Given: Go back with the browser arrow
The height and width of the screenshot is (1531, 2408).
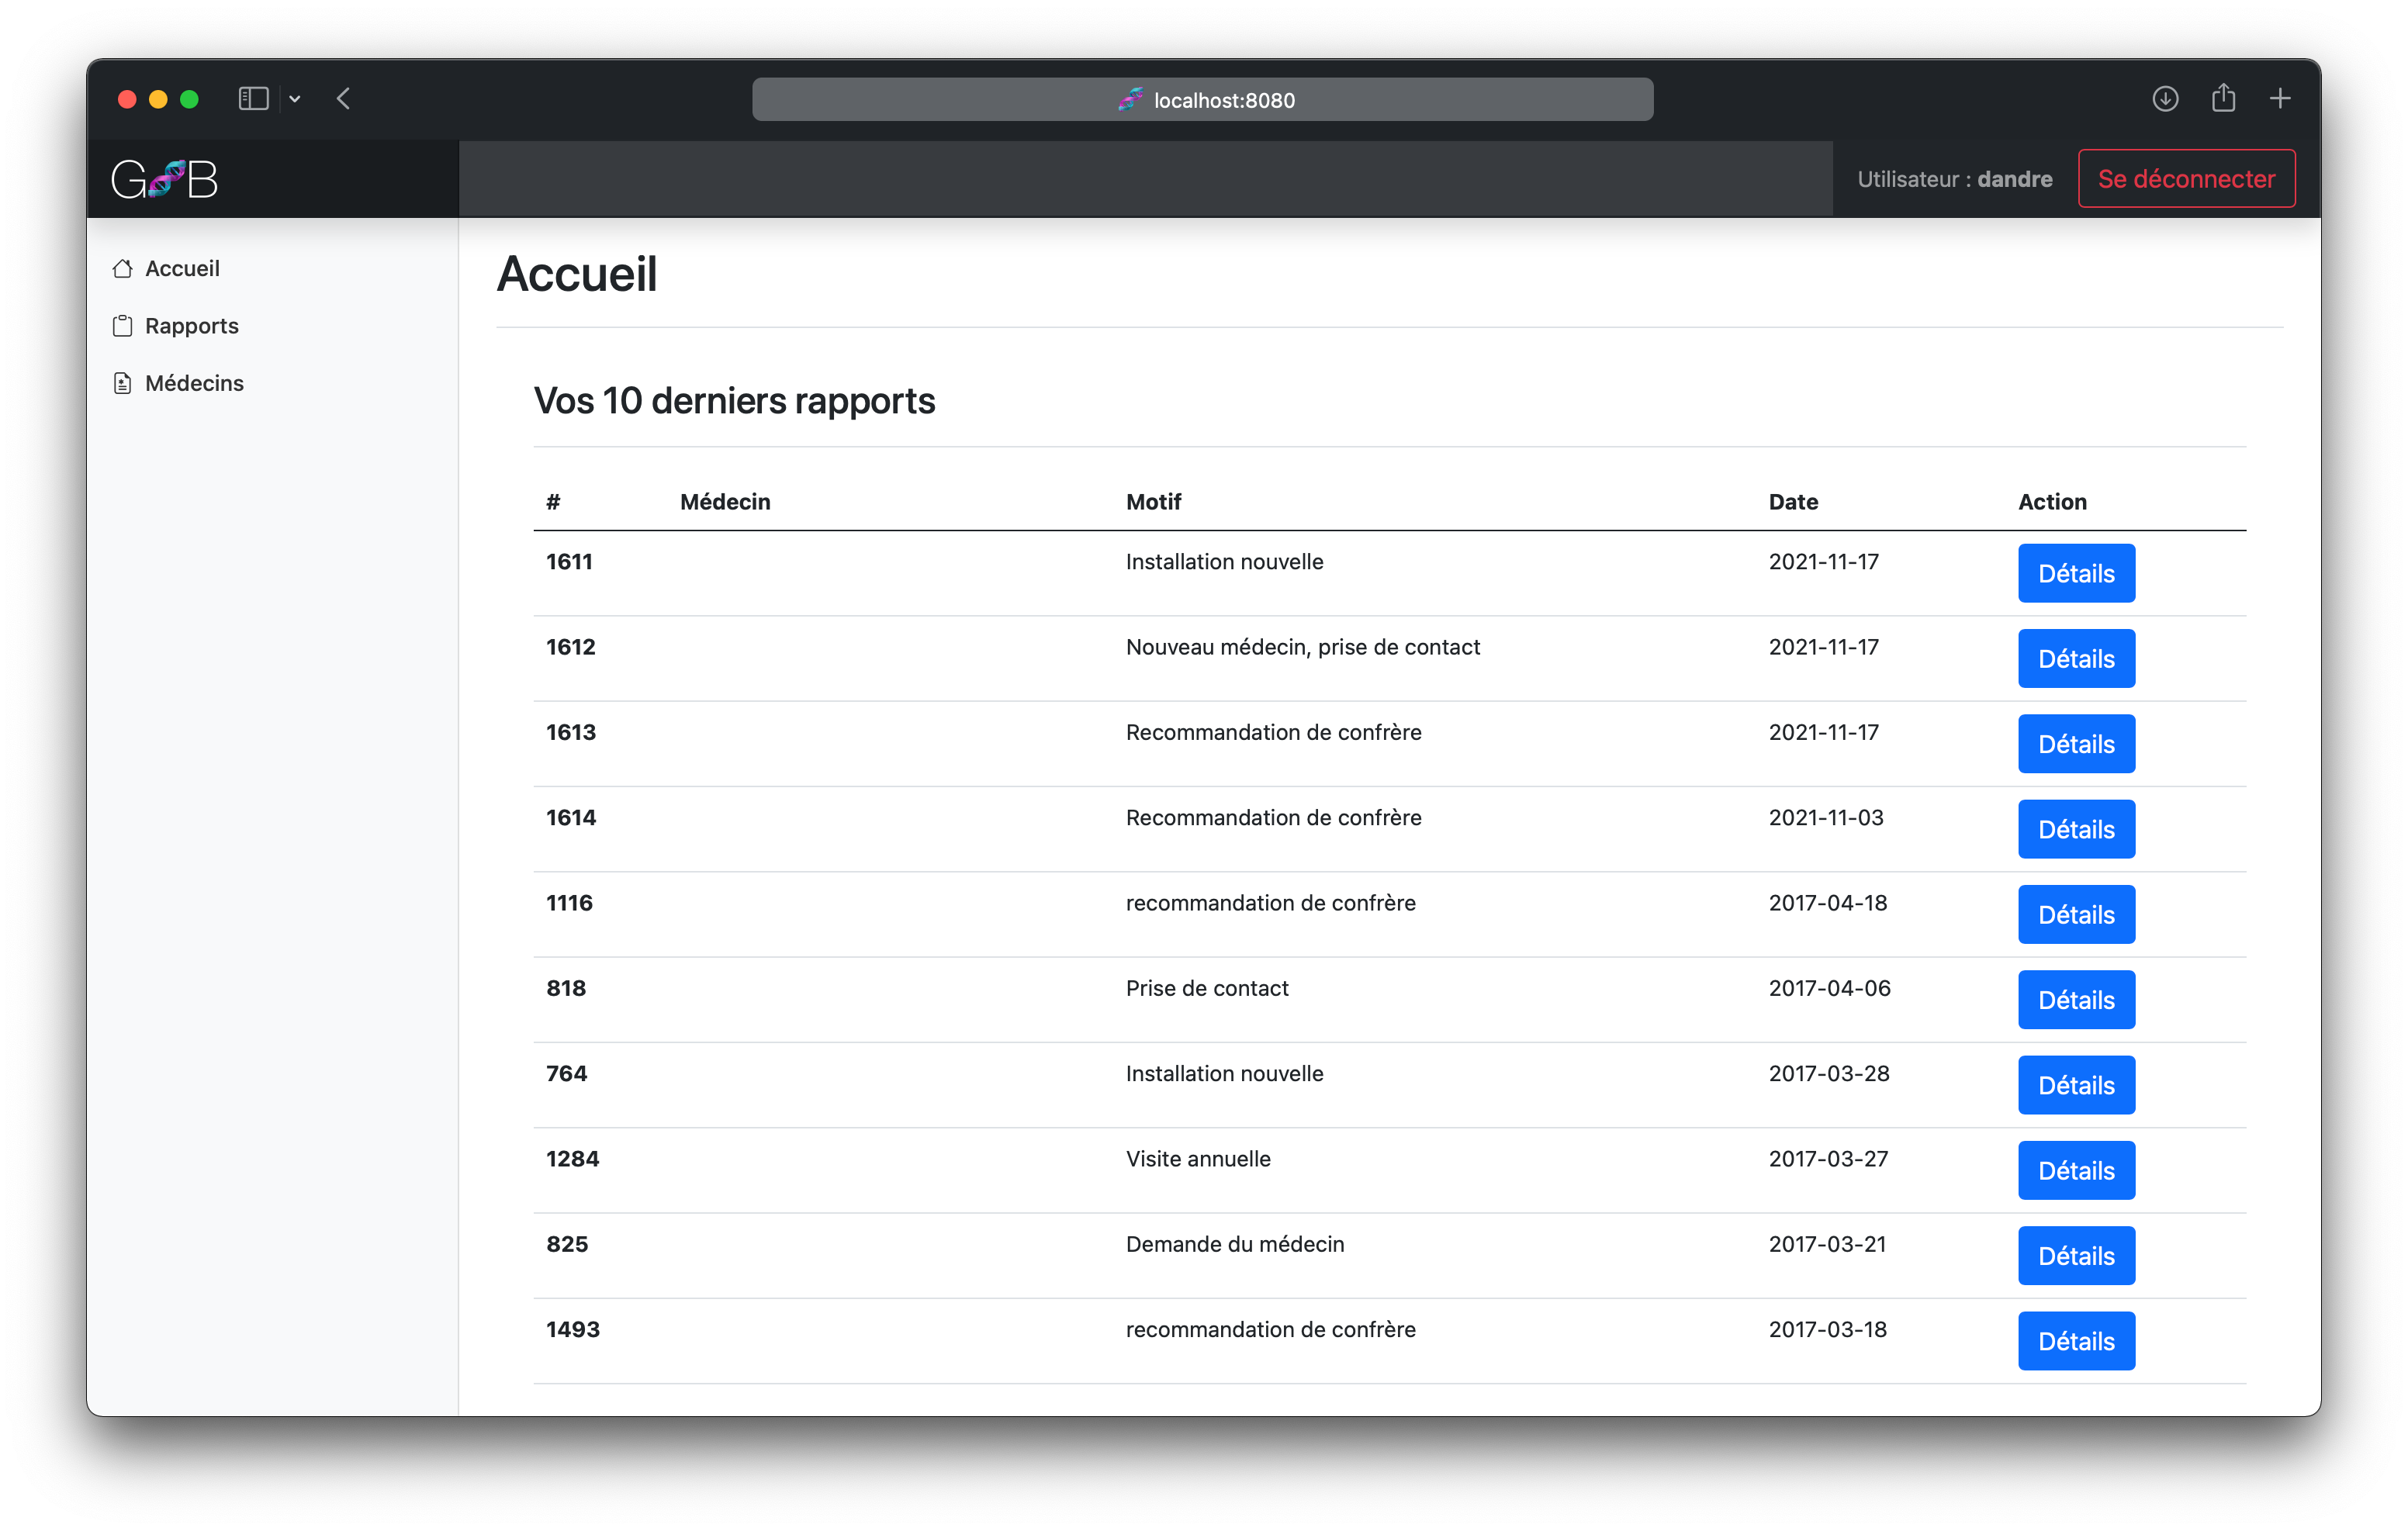Looking at the screenshot, I should pos(343,99).
